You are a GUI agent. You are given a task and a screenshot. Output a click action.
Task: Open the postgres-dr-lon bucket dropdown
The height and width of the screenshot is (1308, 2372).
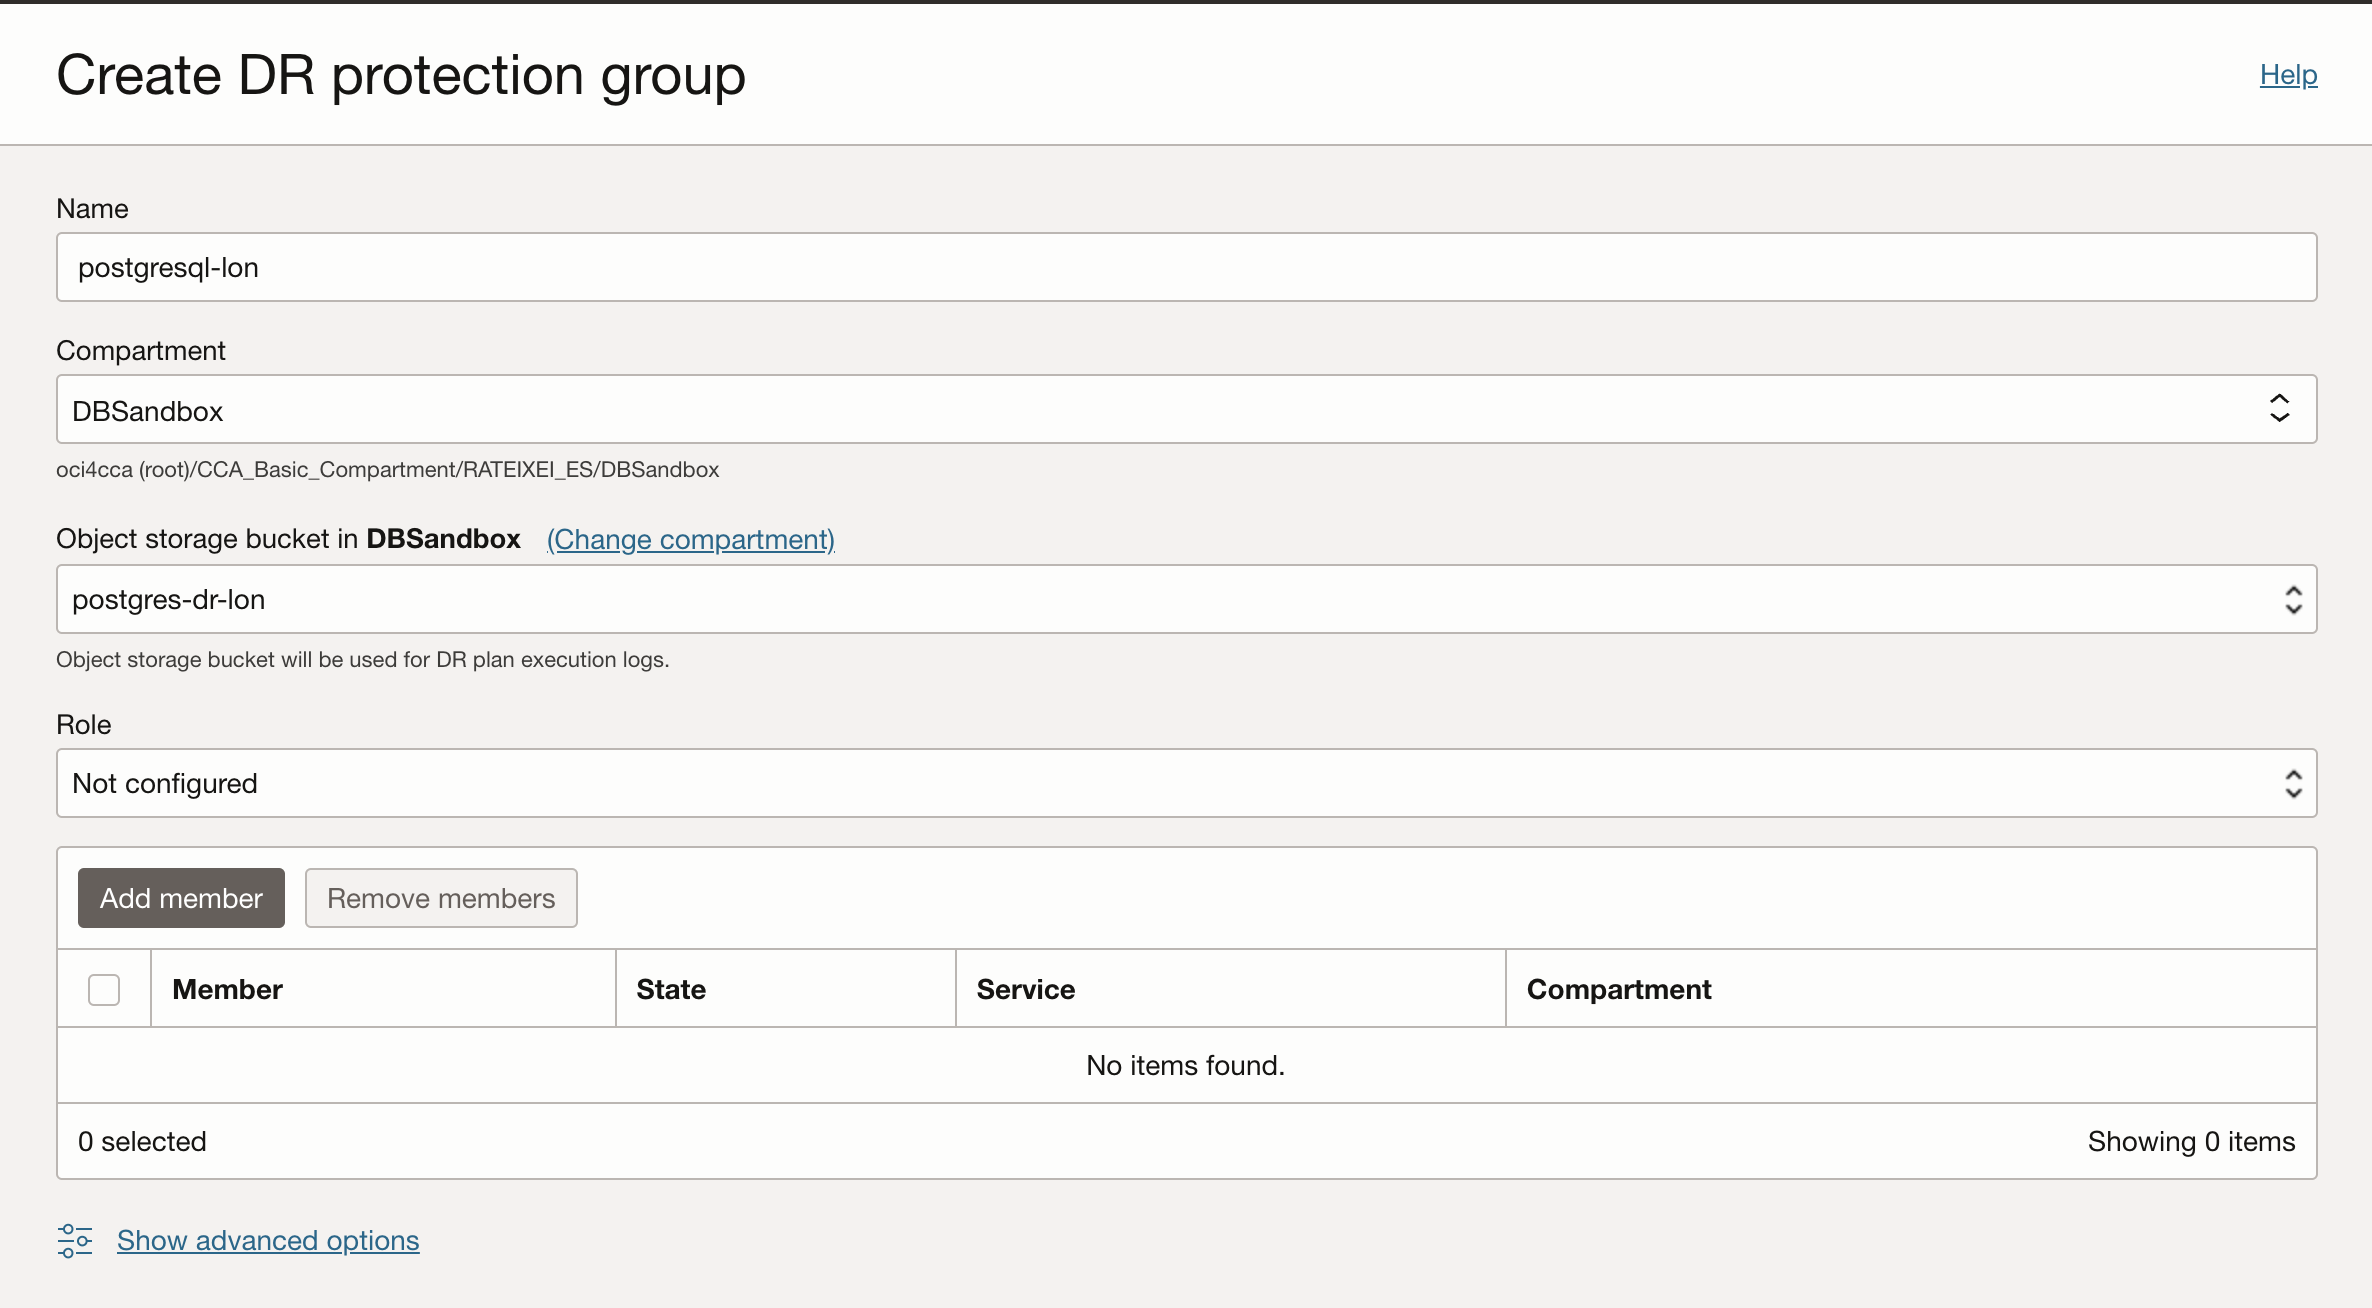pos(1150,599)
